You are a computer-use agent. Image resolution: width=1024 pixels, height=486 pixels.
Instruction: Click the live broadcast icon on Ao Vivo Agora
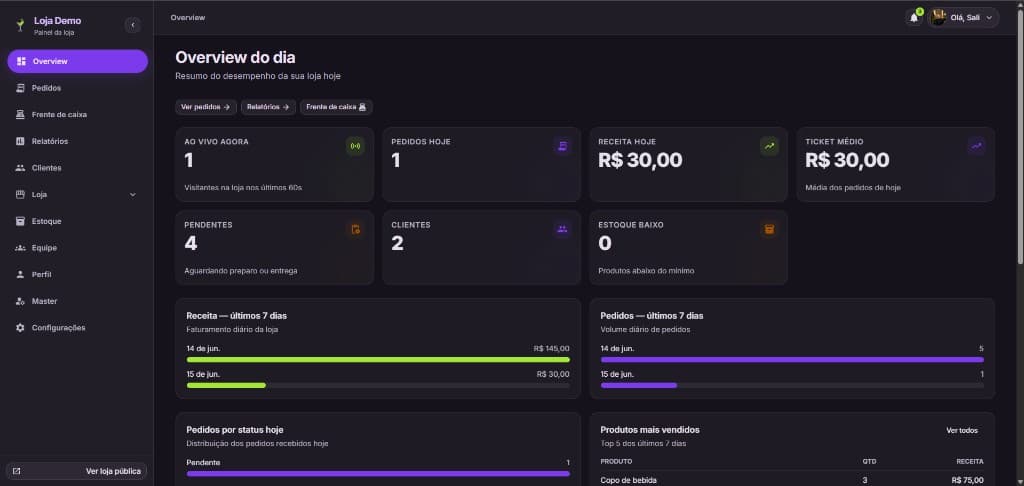pyautogui.click(x=355, y=146)
